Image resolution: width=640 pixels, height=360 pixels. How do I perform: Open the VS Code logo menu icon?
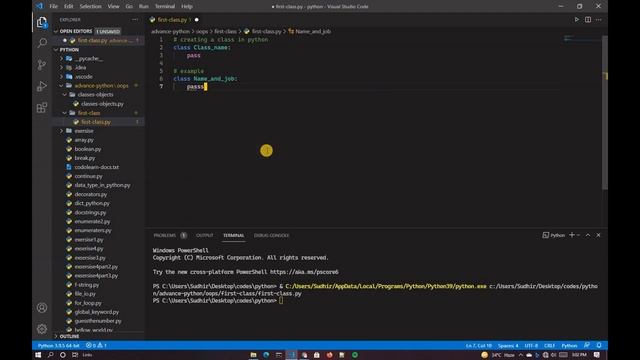coord(39,6)
